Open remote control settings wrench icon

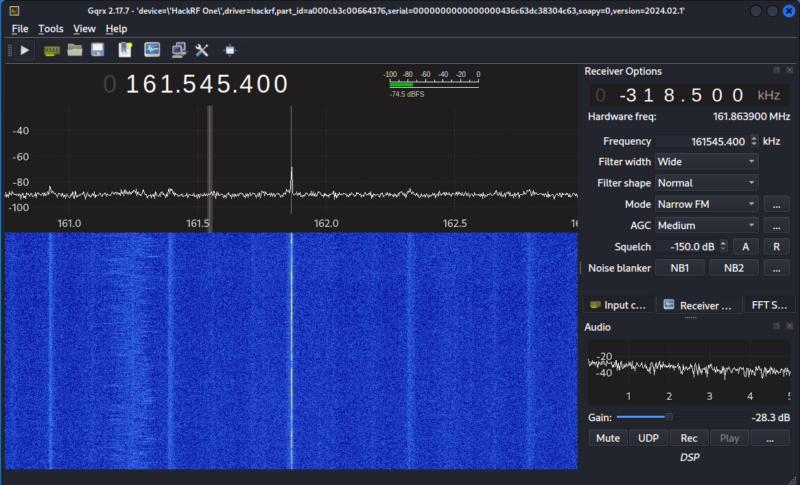202,50
